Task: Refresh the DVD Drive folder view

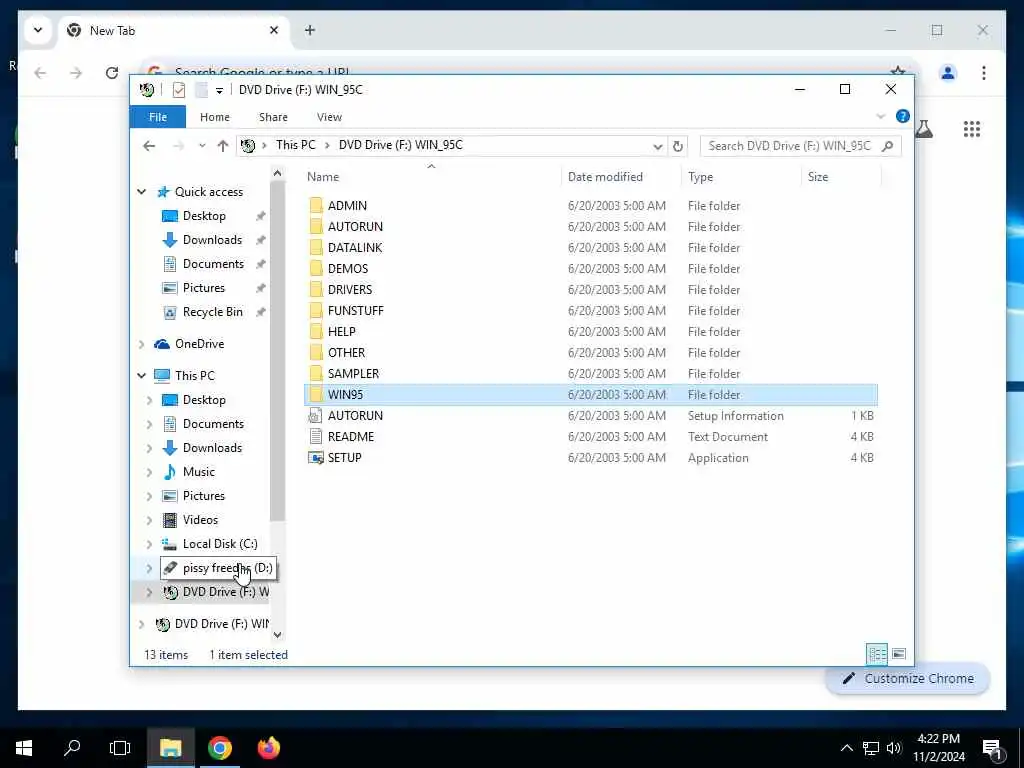Action: [677, 146]
